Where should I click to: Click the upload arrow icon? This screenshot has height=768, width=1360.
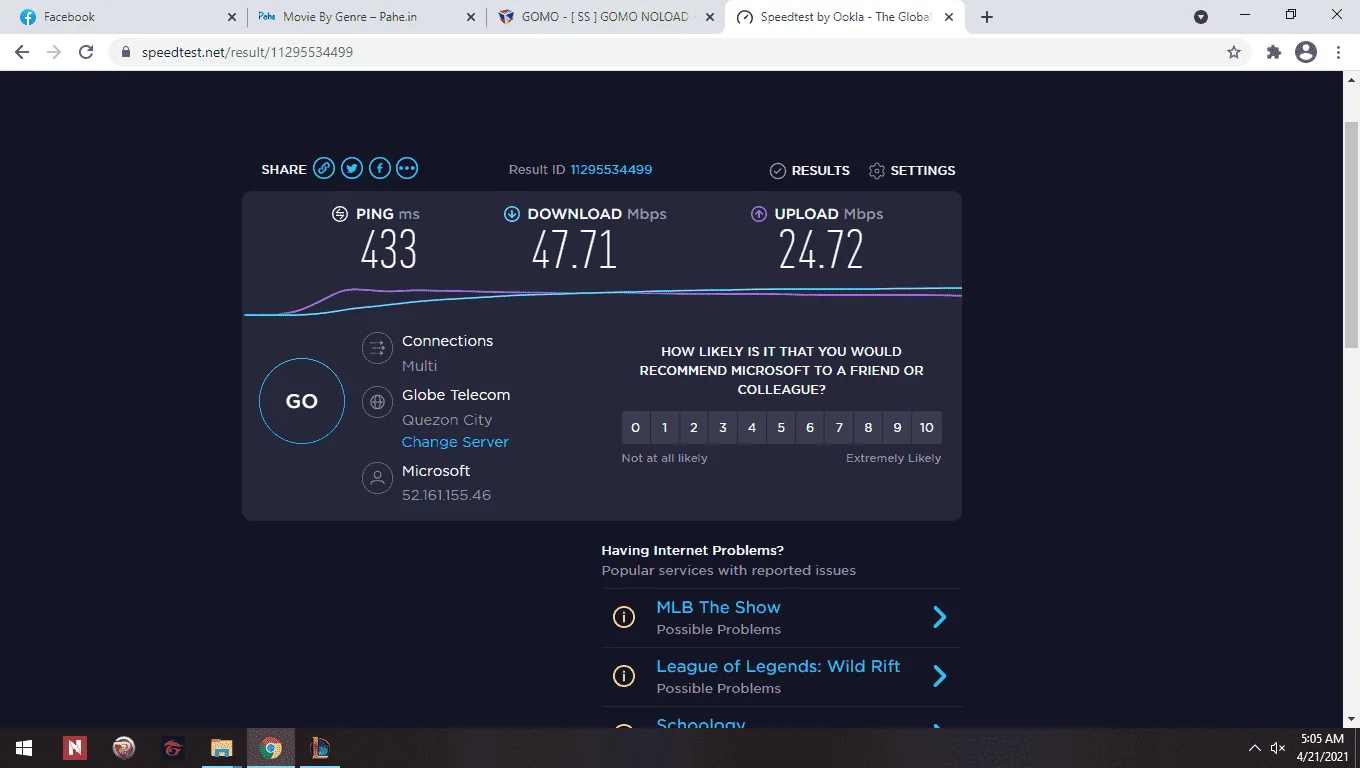758,214
